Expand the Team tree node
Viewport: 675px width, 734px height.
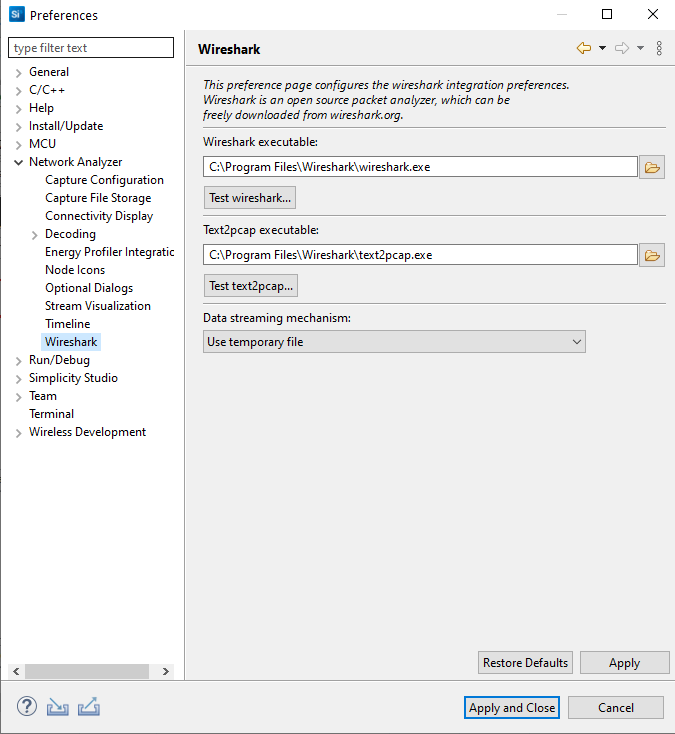tap(18, 397)
